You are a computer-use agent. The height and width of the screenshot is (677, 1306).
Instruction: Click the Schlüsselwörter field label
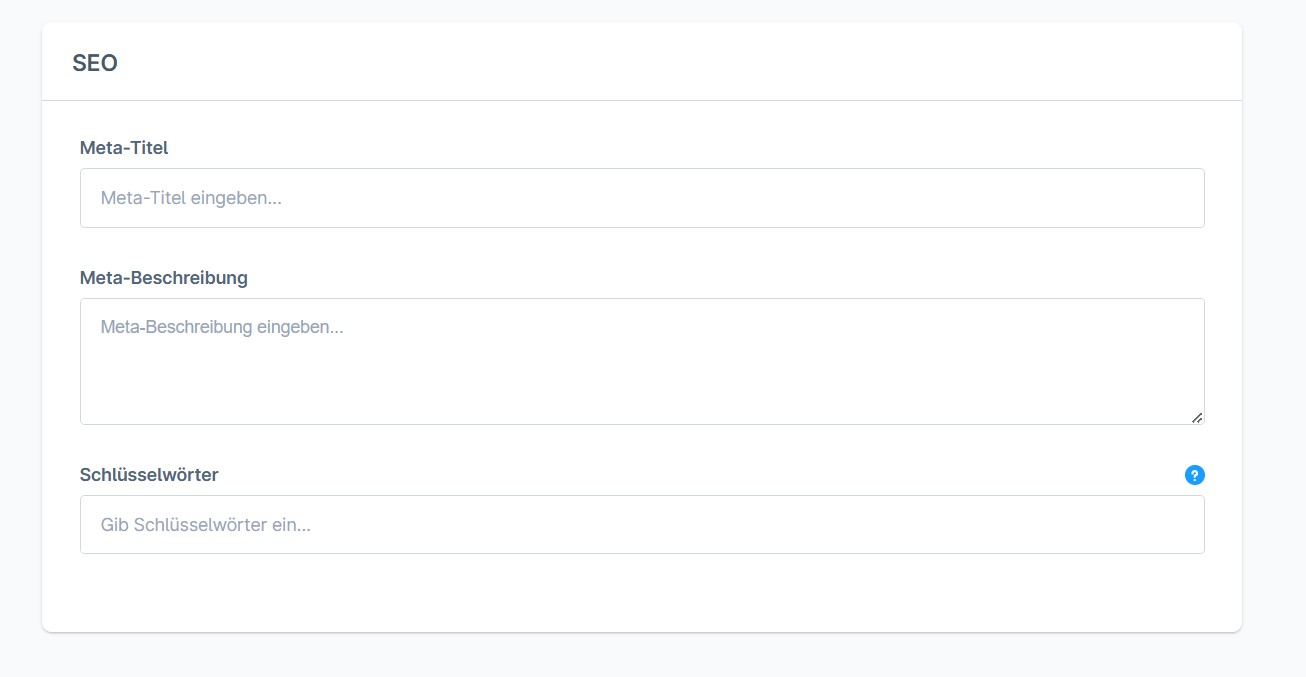point(149,475)
